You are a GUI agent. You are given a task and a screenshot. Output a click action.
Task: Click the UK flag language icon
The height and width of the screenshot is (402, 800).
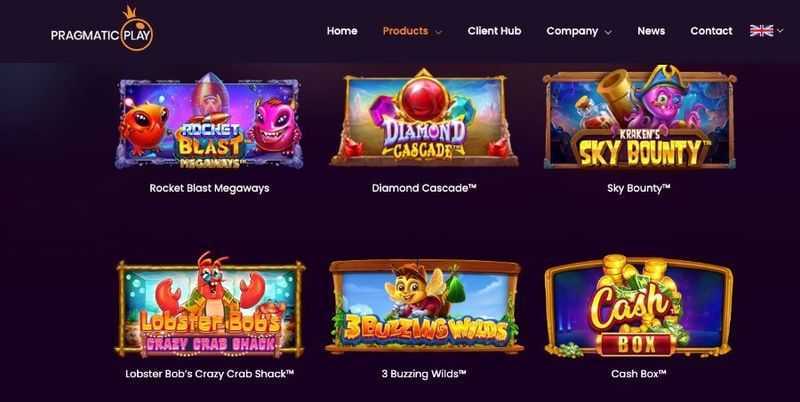point(761,31)
